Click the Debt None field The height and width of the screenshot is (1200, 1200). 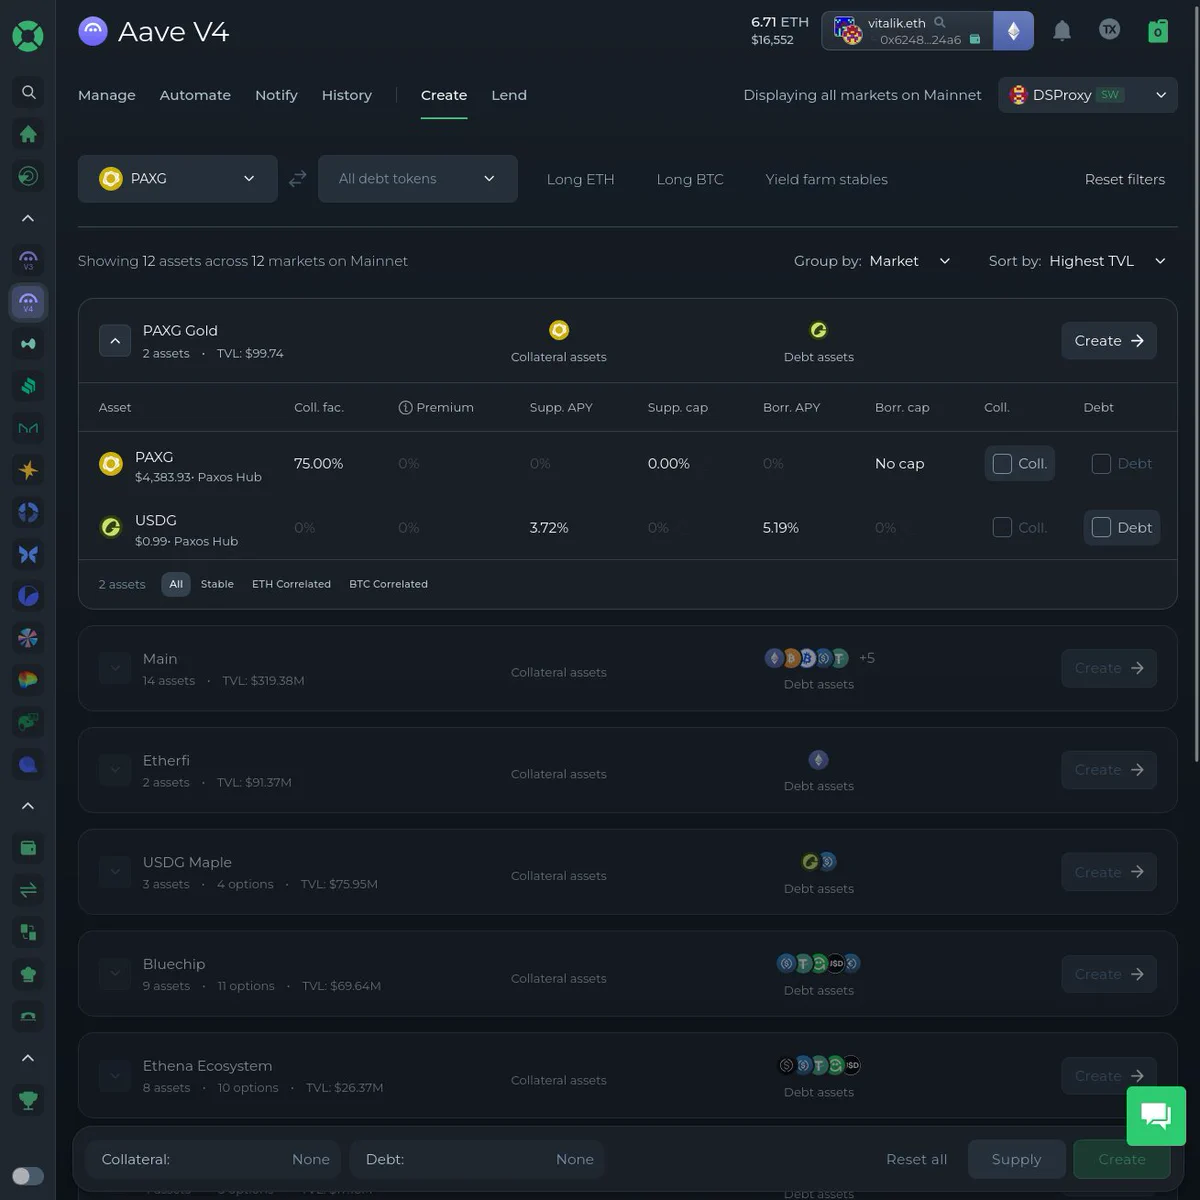click(x=478, y=1159)
